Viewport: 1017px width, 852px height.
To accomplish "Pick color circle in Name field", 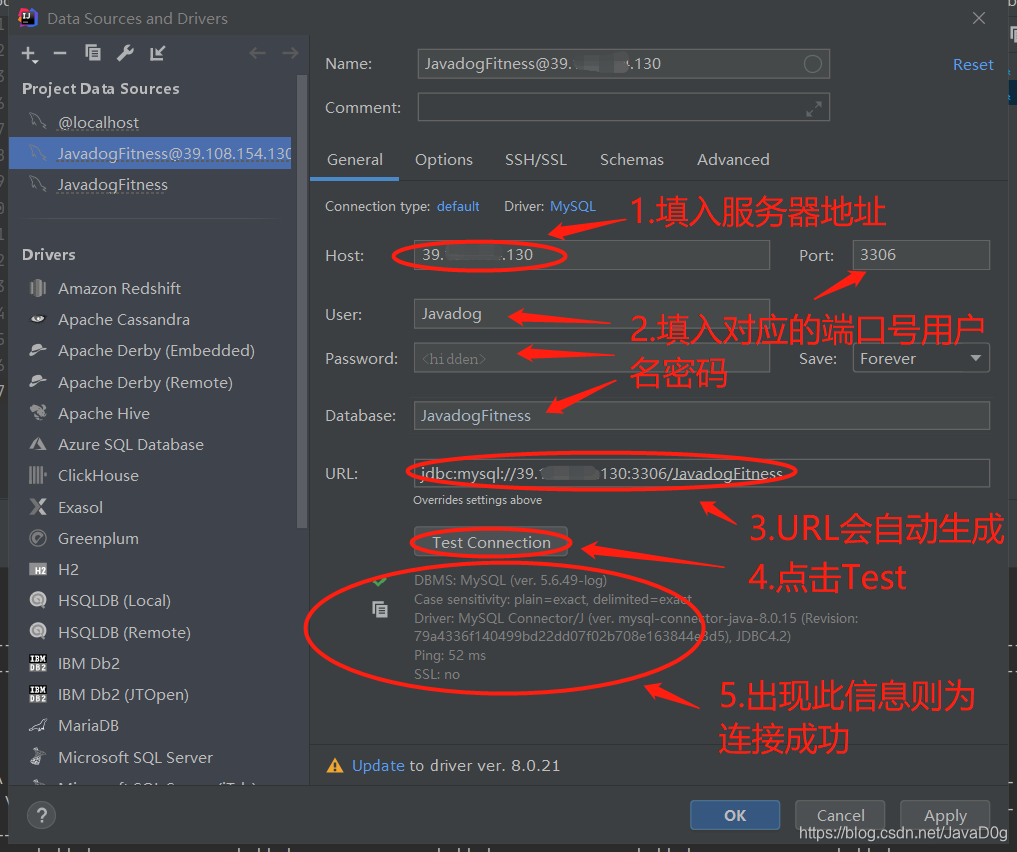I will (x=813, y=64).
